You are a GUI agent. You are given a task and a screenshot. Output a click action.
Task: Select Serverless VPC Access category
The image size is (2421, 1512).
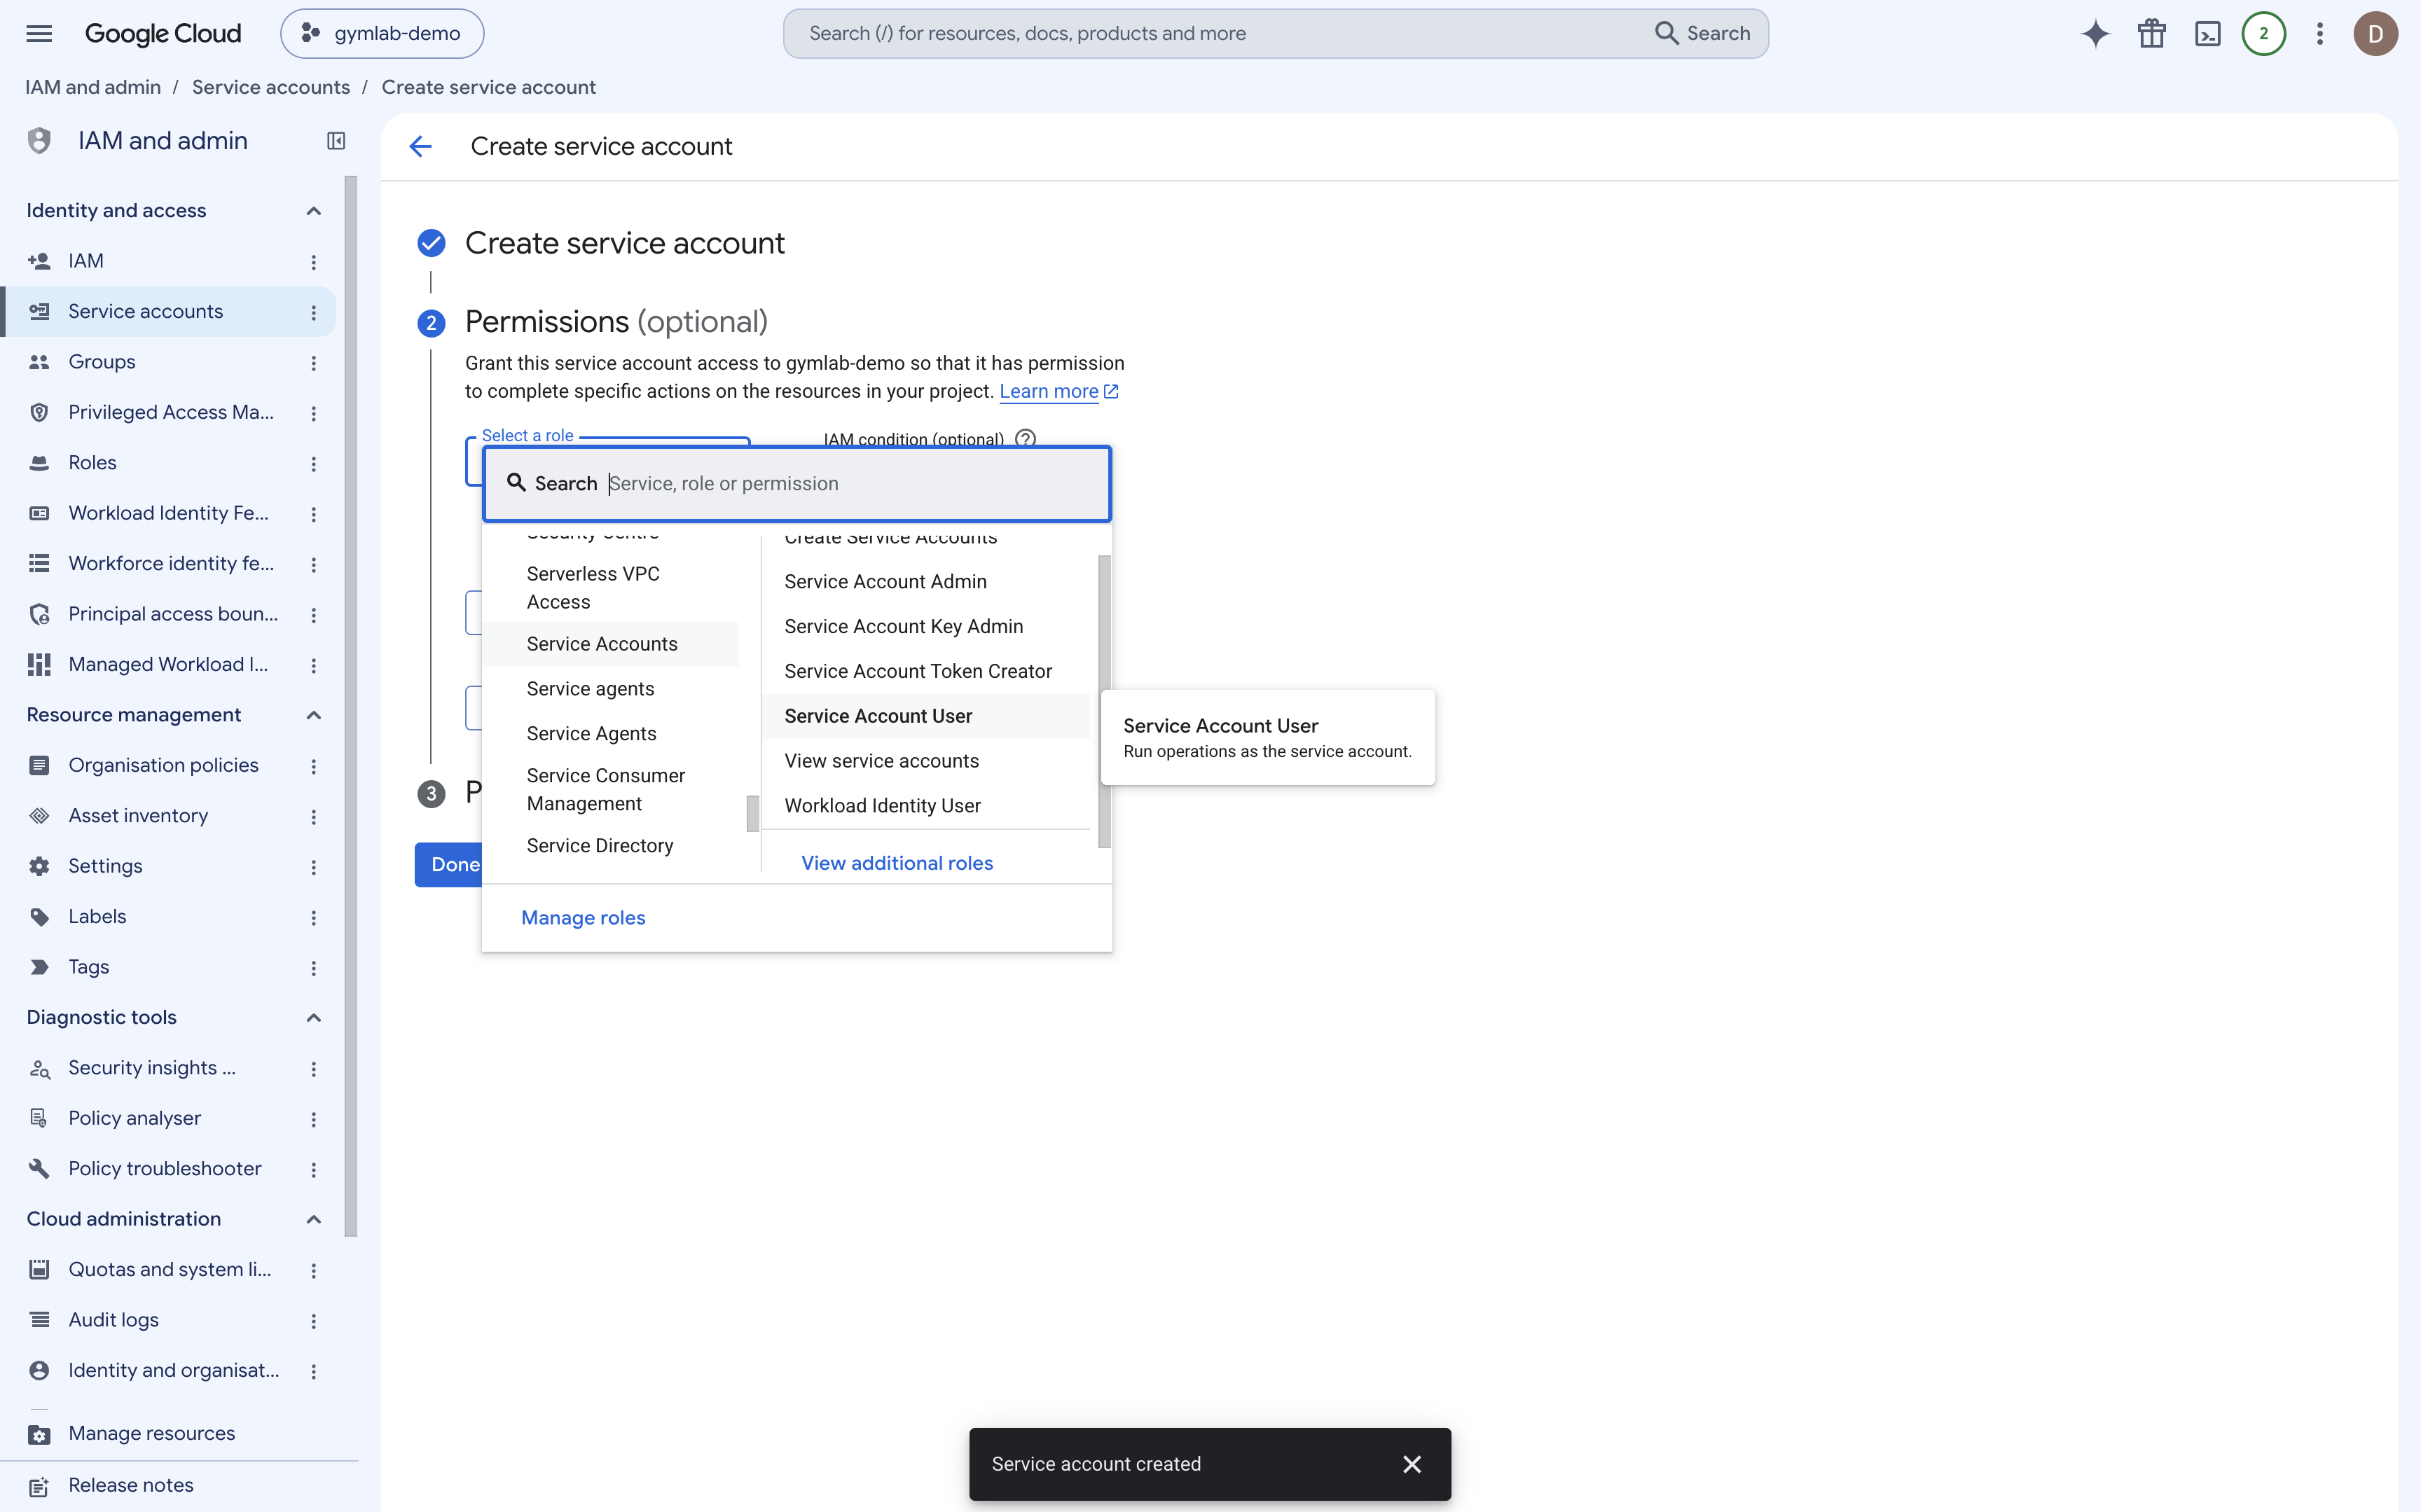click(610, 588)
